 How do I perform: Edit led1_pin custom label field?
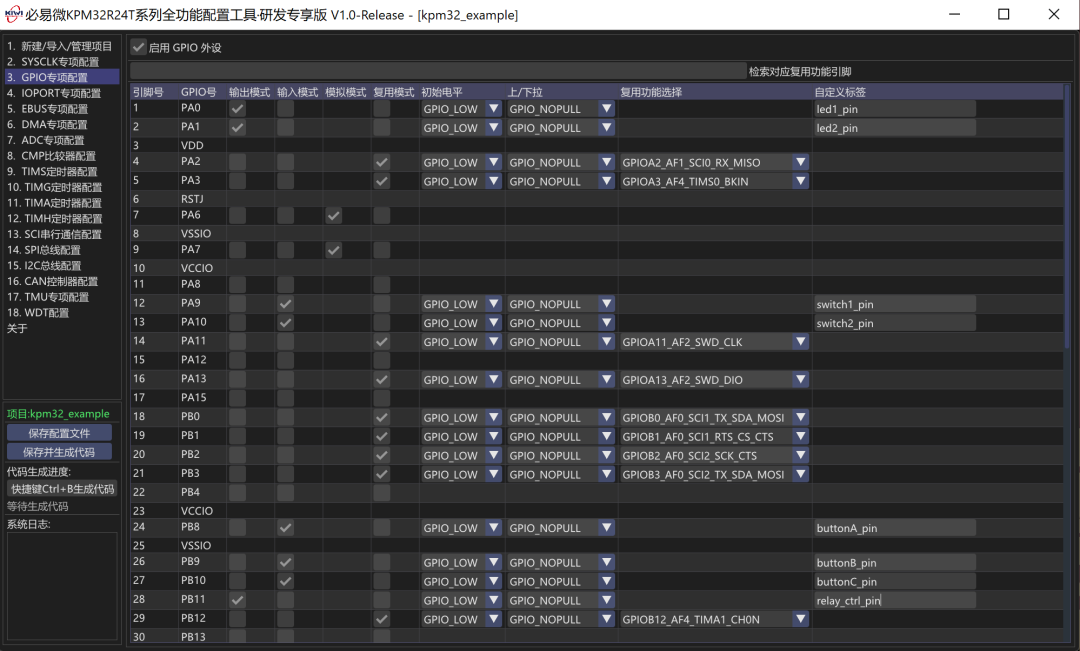tap(895, 109)
